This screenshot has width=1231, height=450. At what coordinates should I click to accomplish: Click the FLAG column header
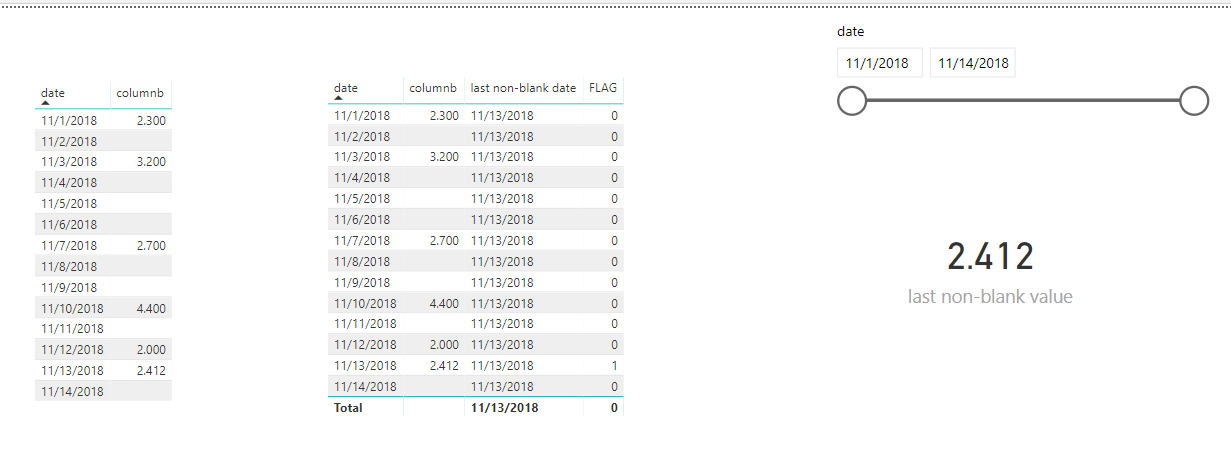tap(603, 88)
